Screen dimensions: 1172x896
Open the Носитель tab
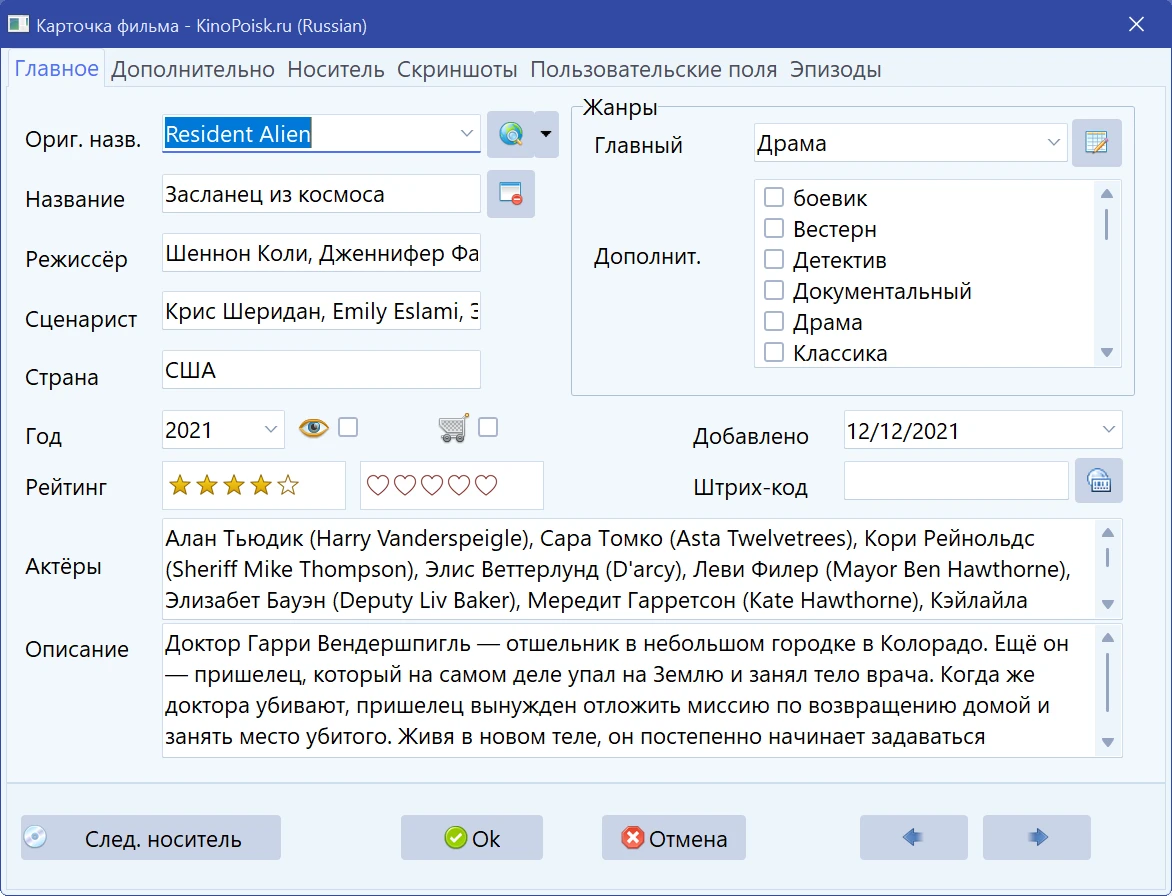(x=336, y=69)
